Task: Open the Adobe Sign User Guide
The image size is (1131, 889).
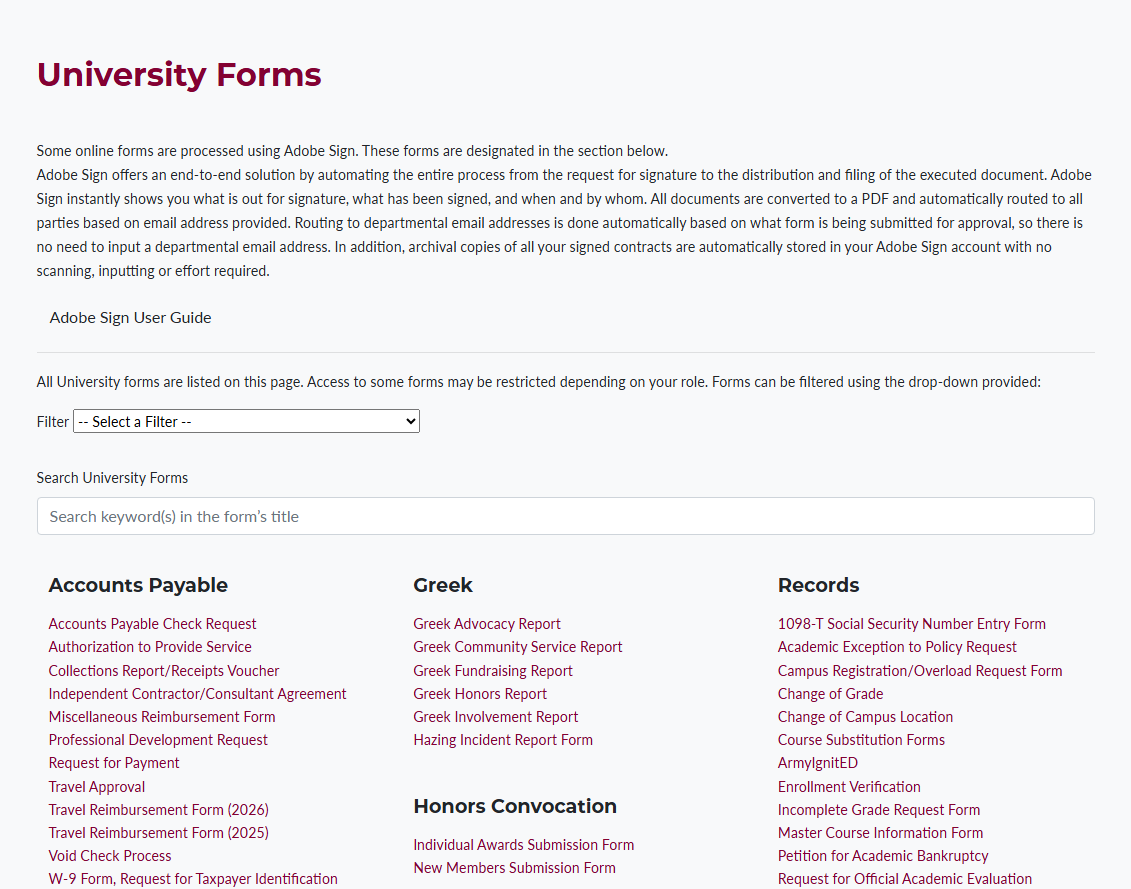Action: pyautogui.click(x=130, y=317)
